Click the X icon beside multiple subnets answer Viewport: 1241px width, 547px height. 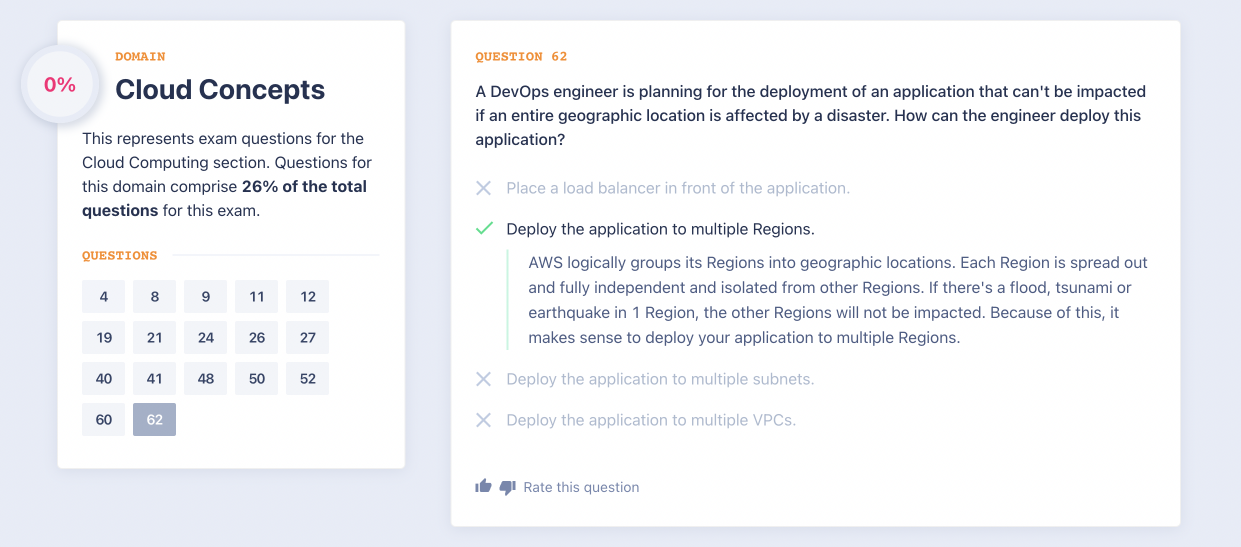pos(484,379)
